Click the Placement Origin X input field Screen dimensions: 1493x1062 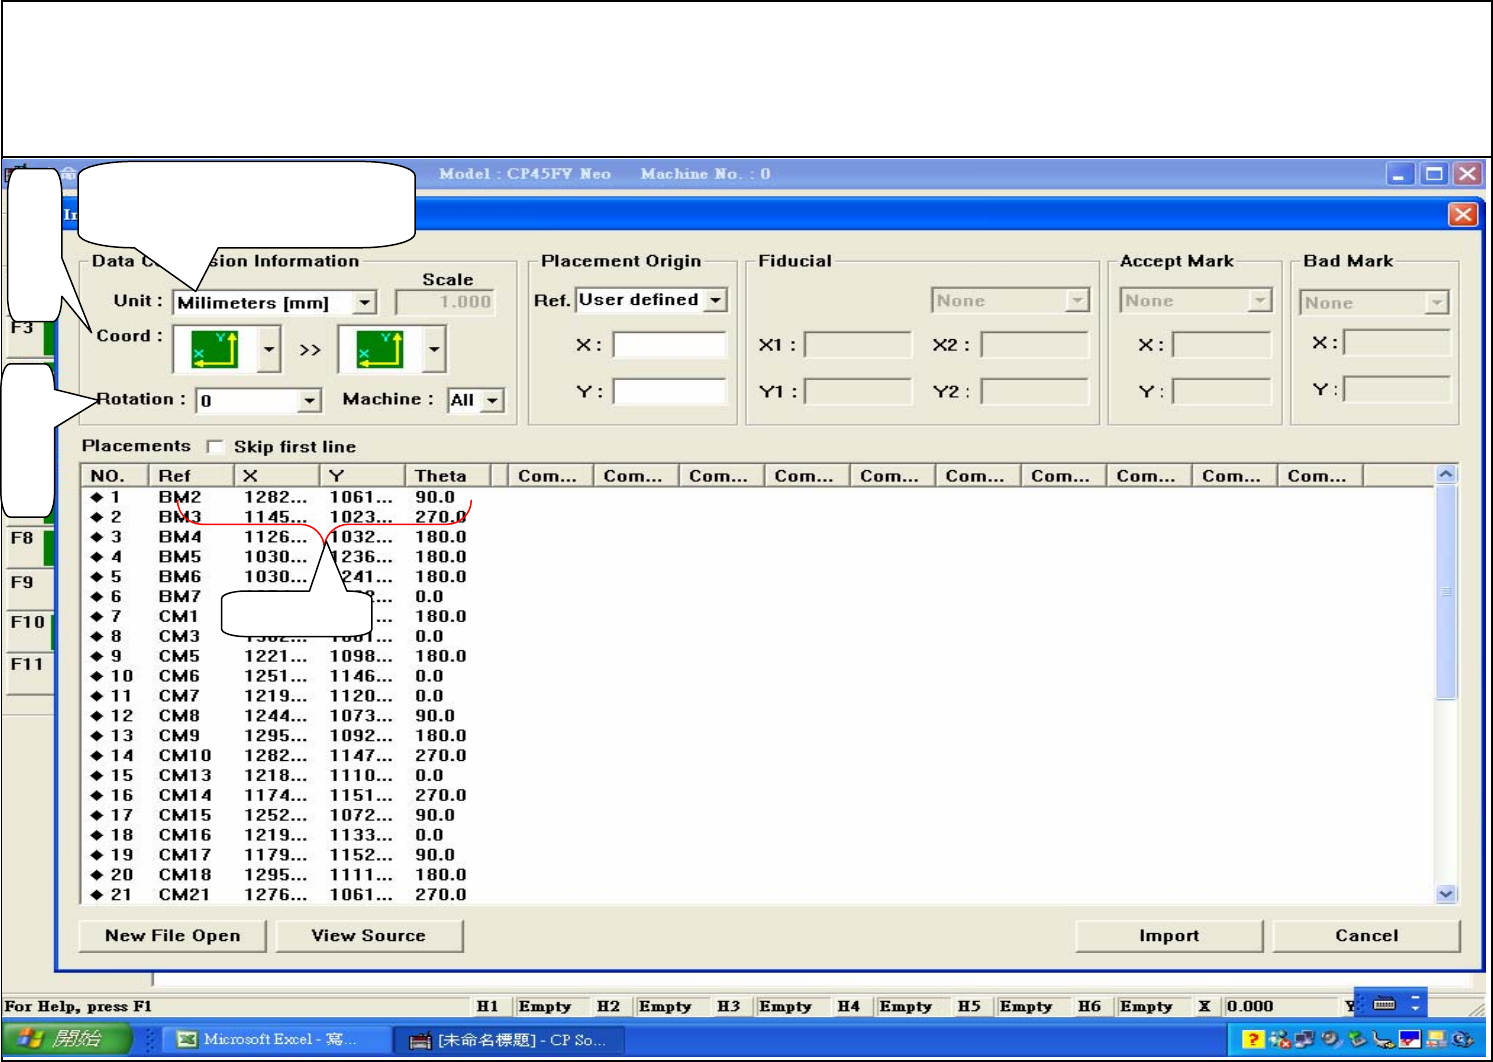point(669,346)
